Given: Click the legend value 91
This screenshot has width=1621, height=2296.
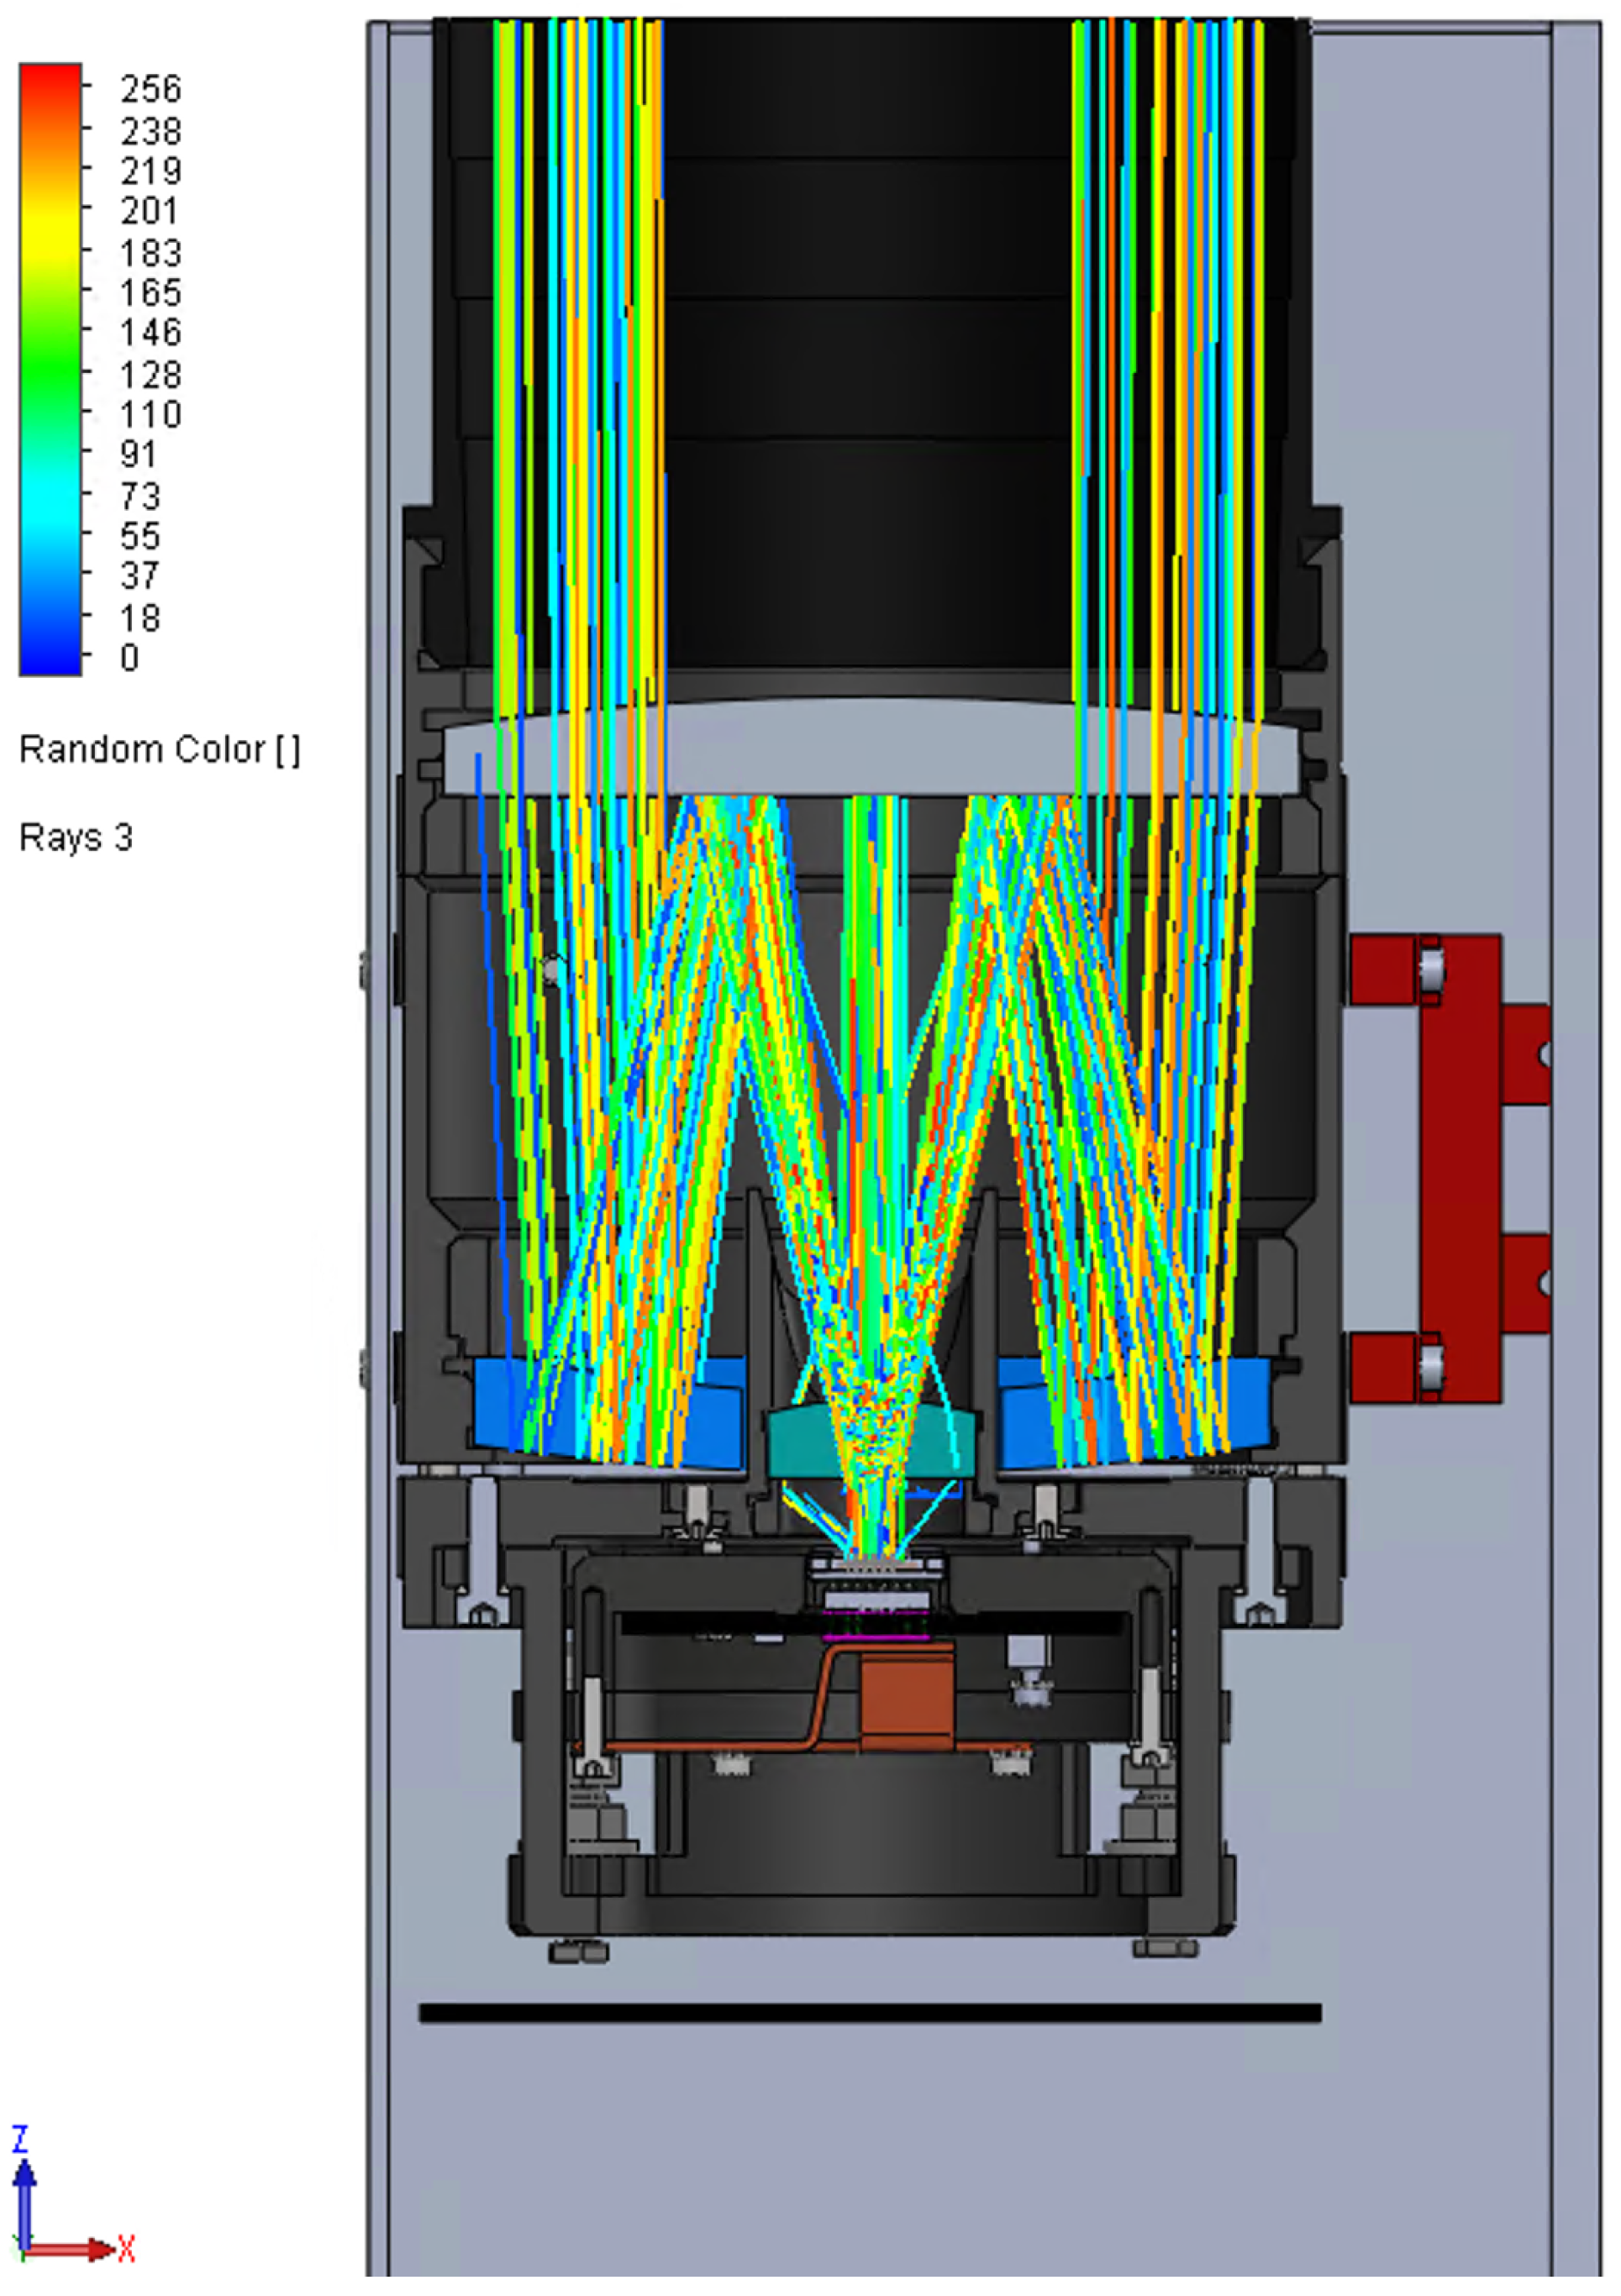Looking at the screenshot, I should tap(139, 454).
